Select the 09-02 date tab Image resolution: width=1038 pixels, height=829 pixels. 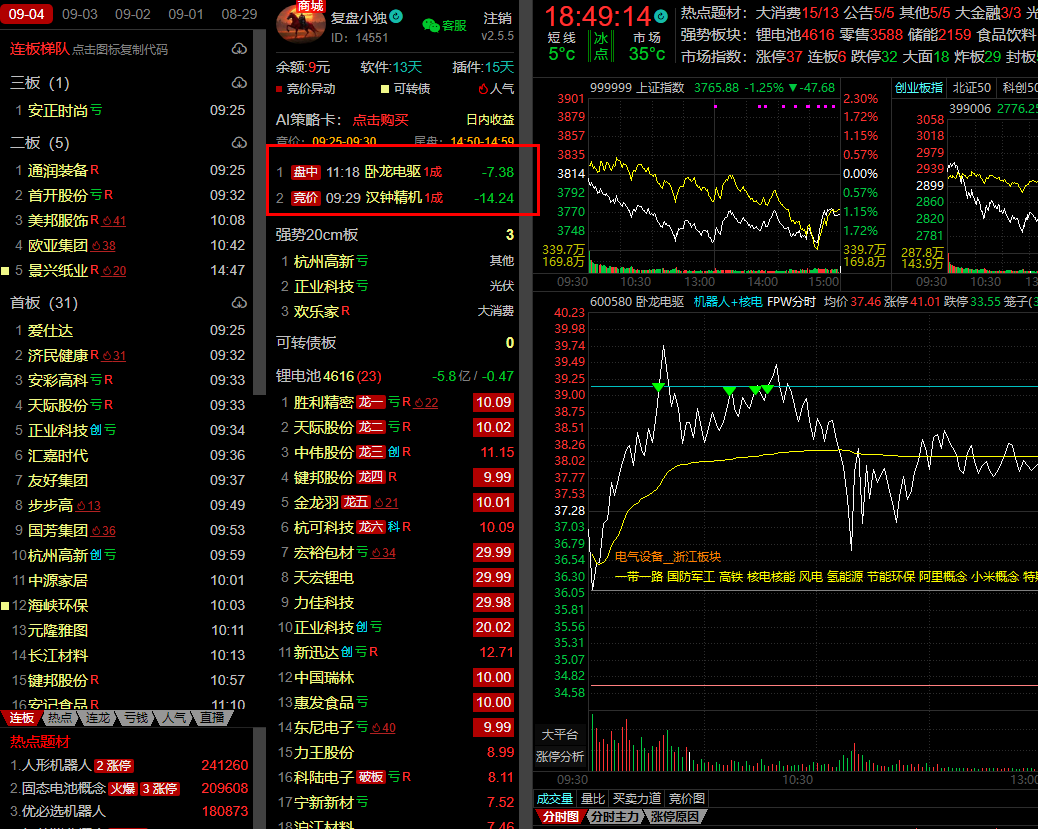click(132, 14)
